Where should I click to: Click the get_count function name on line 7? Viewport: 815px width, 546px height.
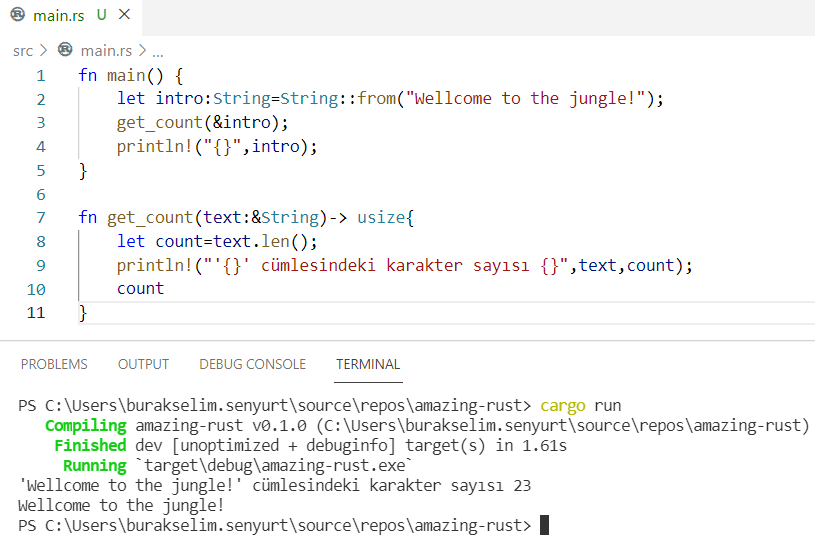(148, 218)
